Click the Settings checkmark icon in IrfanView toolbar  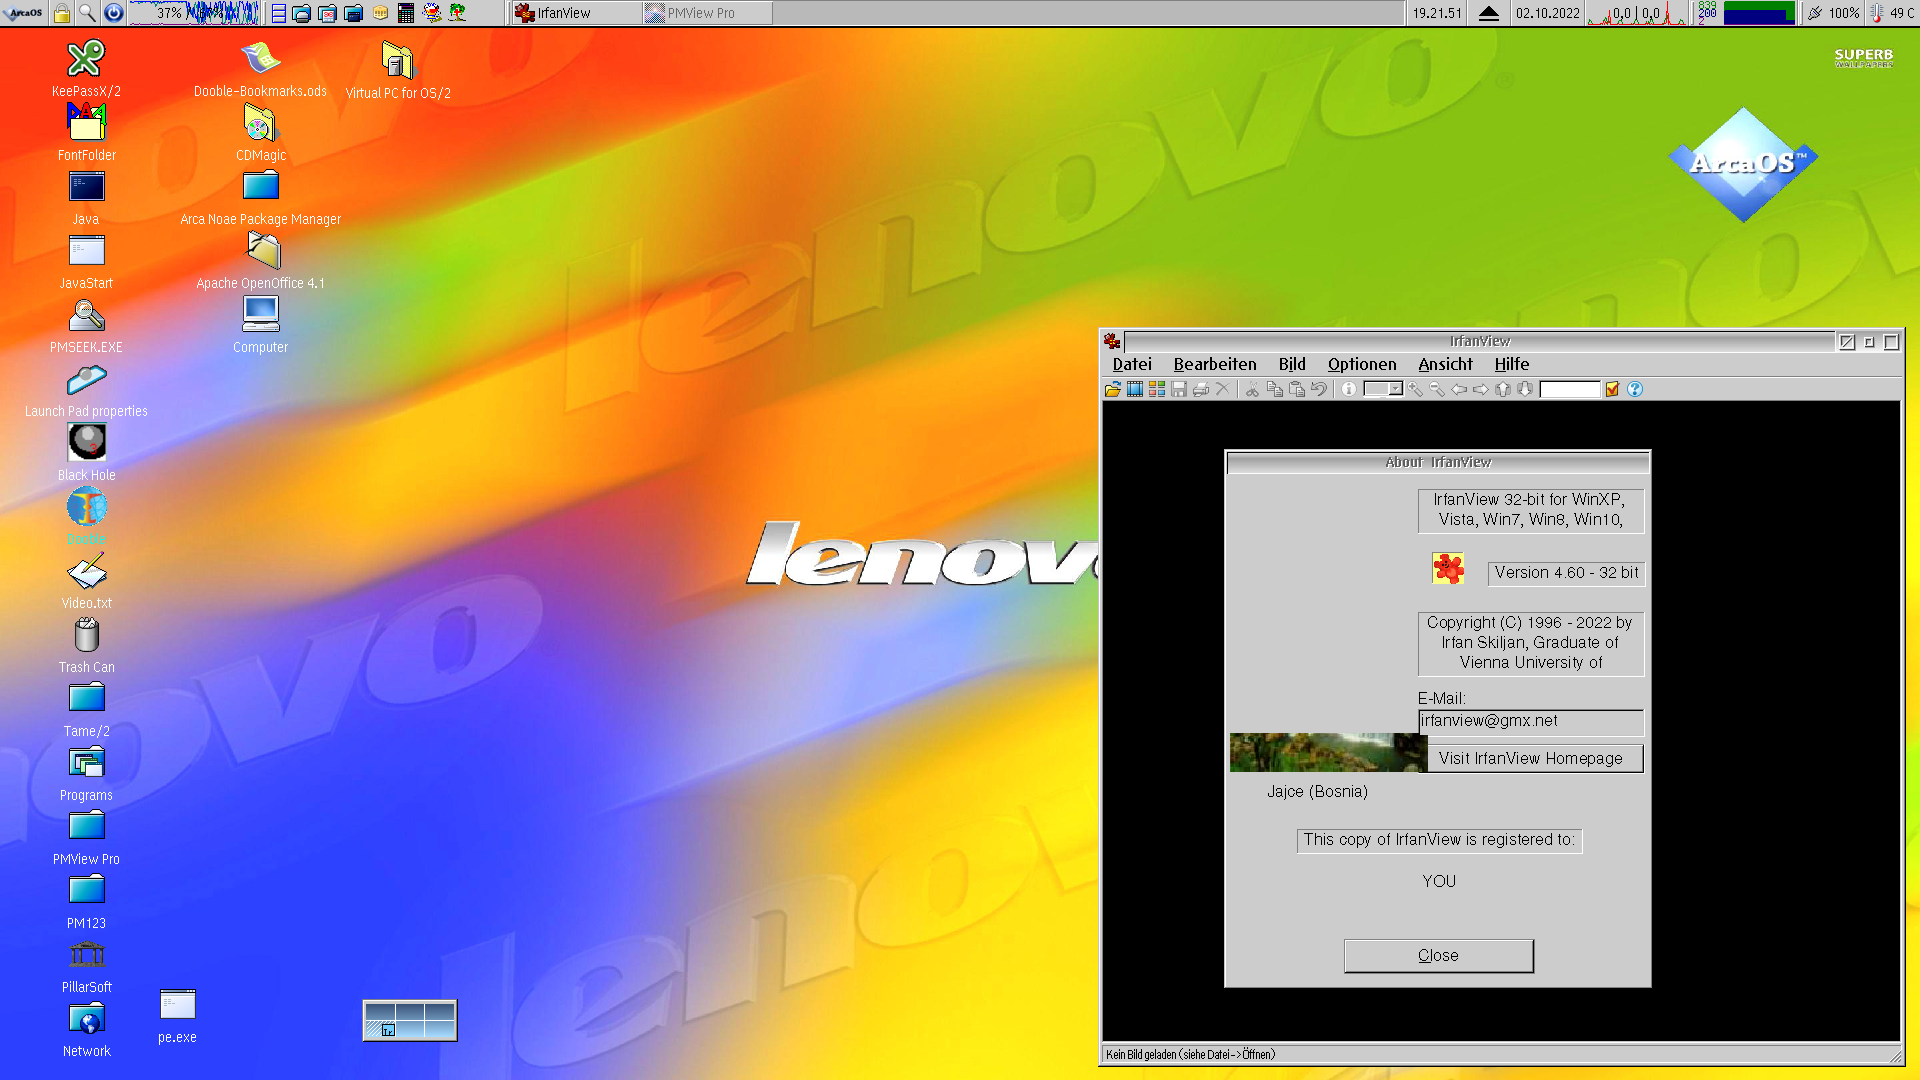pos(1612,390)
